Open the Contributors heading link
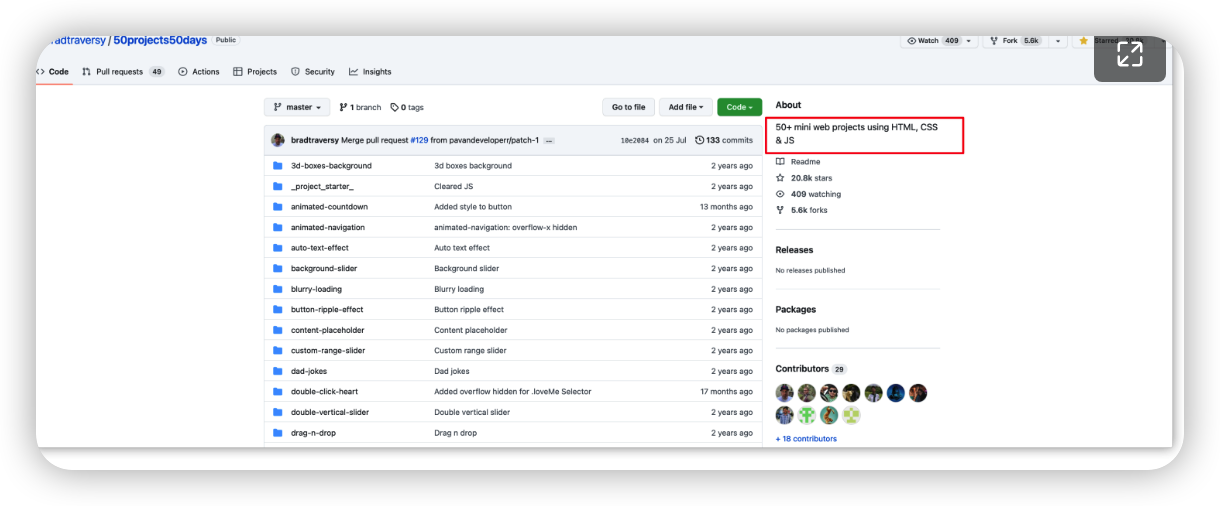The image size is (1220, 506). point(803,369)
